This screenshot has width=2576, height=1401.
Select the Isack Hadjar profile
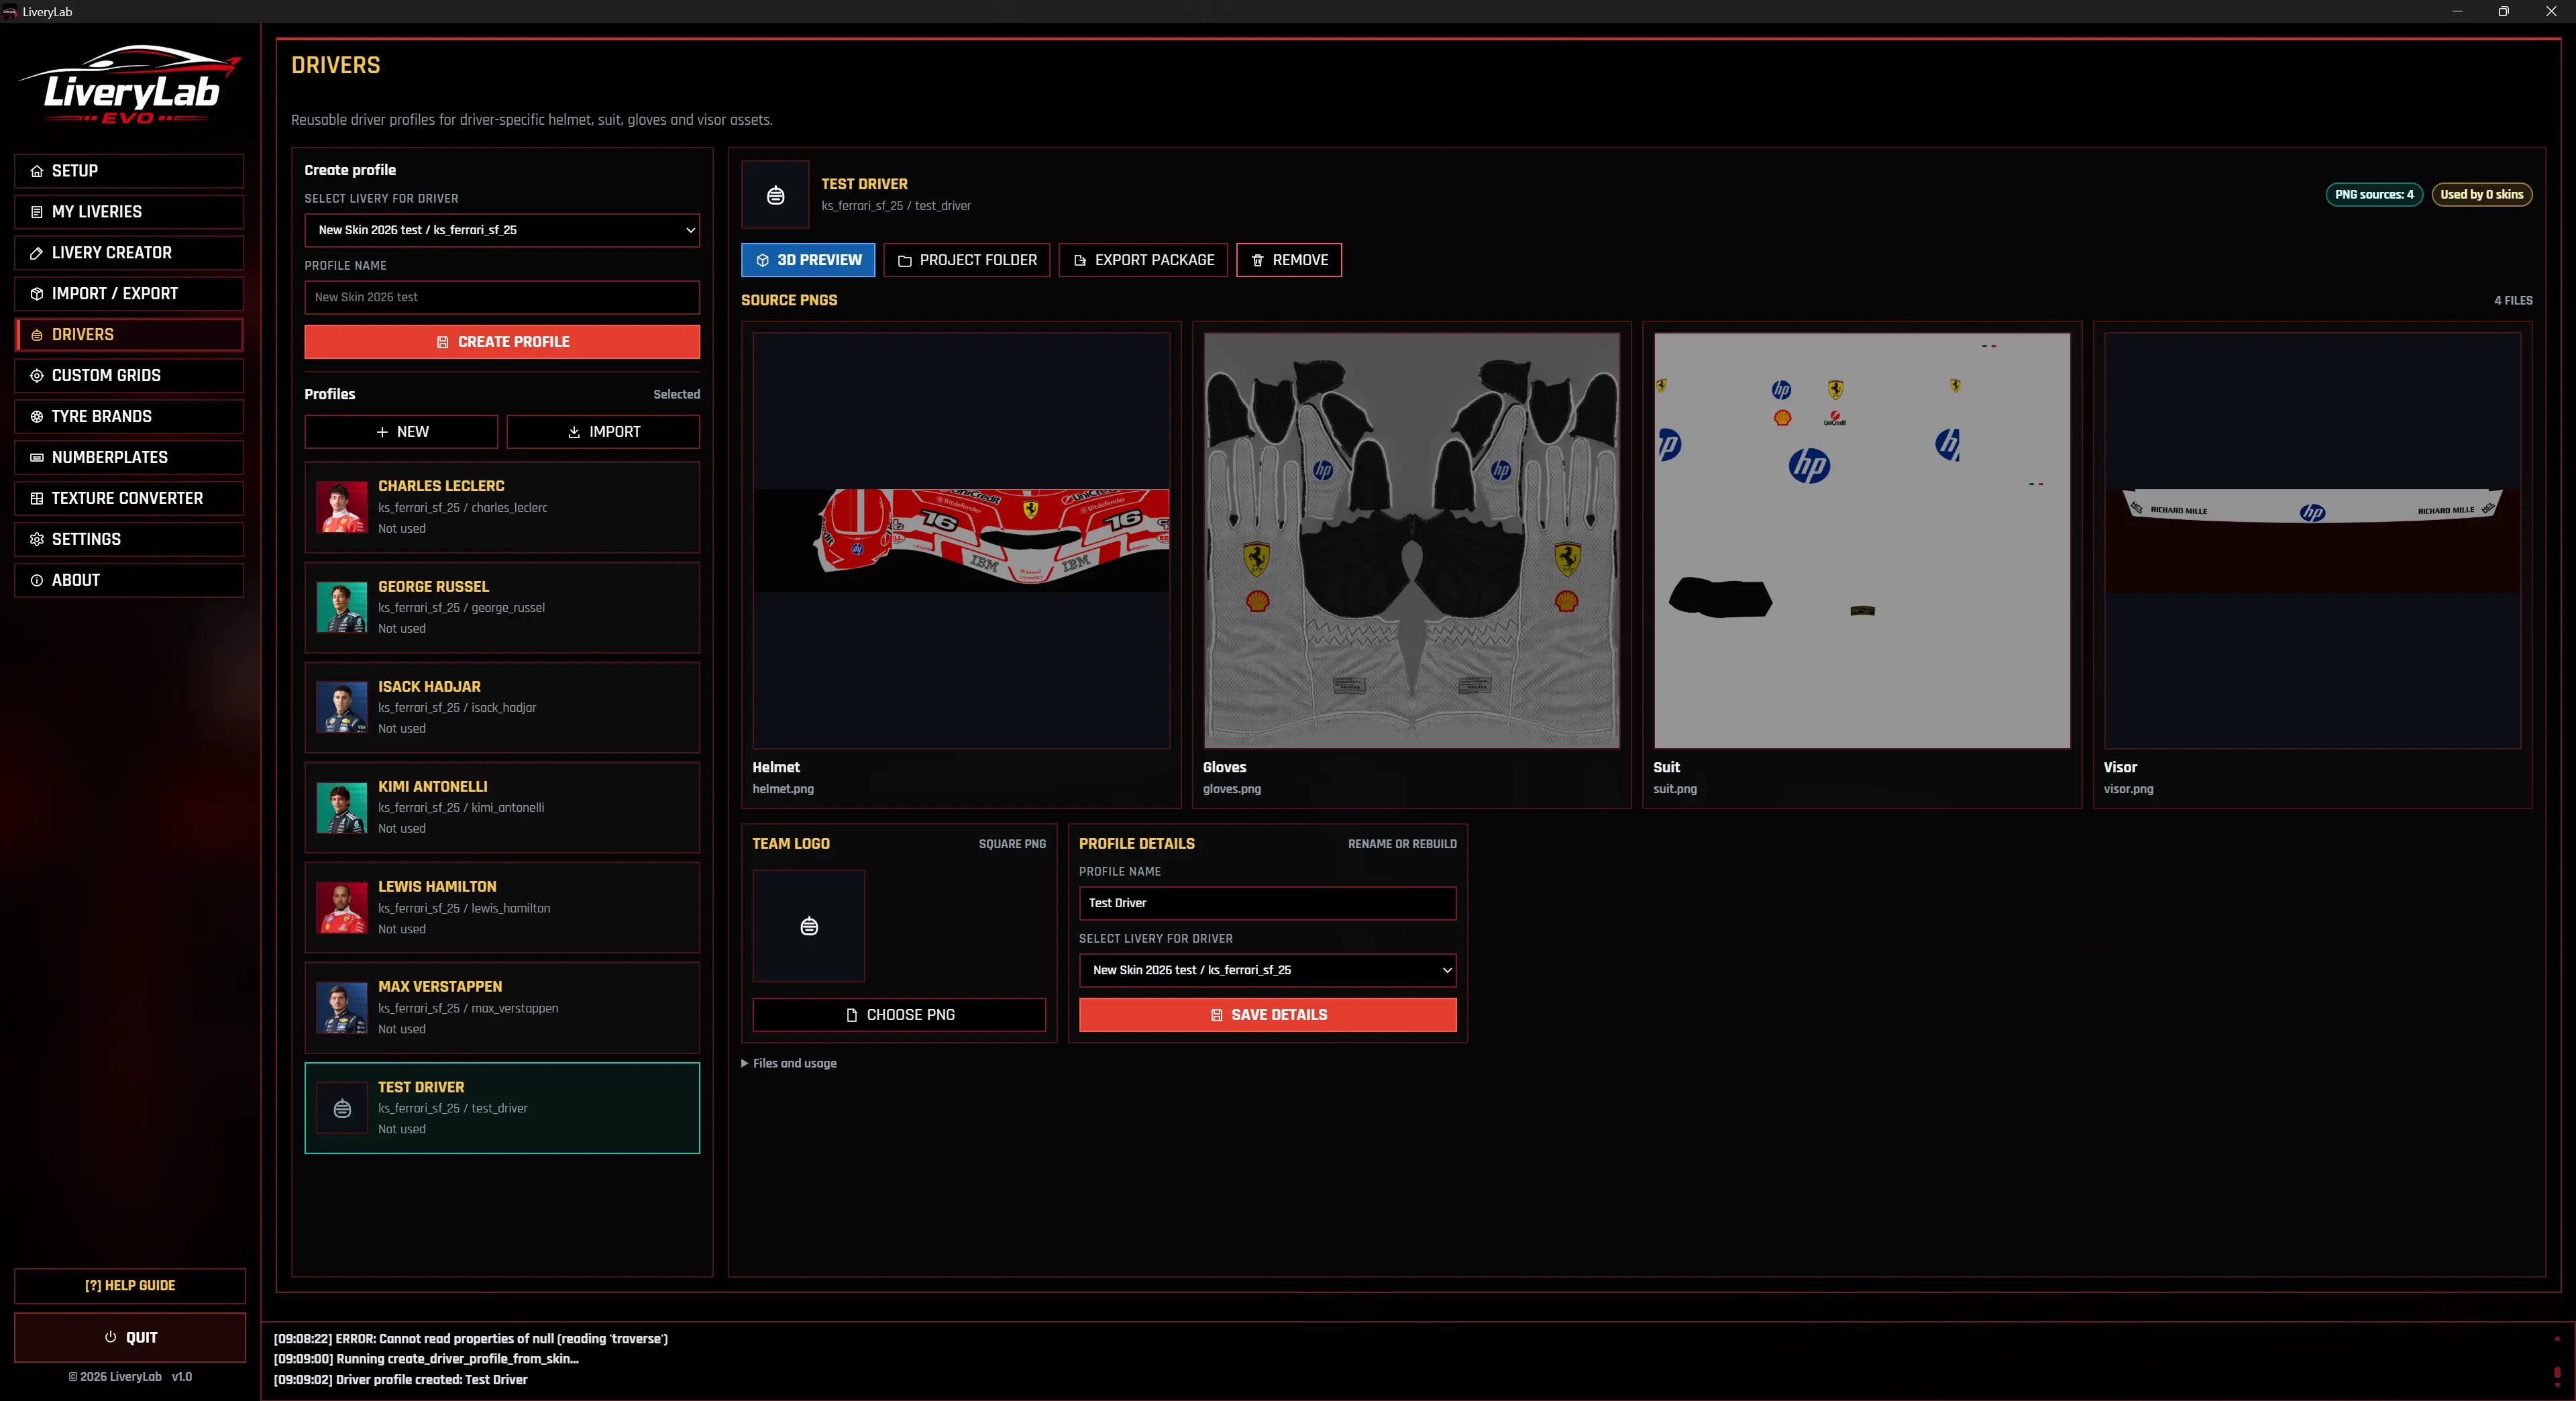[502, 707]
